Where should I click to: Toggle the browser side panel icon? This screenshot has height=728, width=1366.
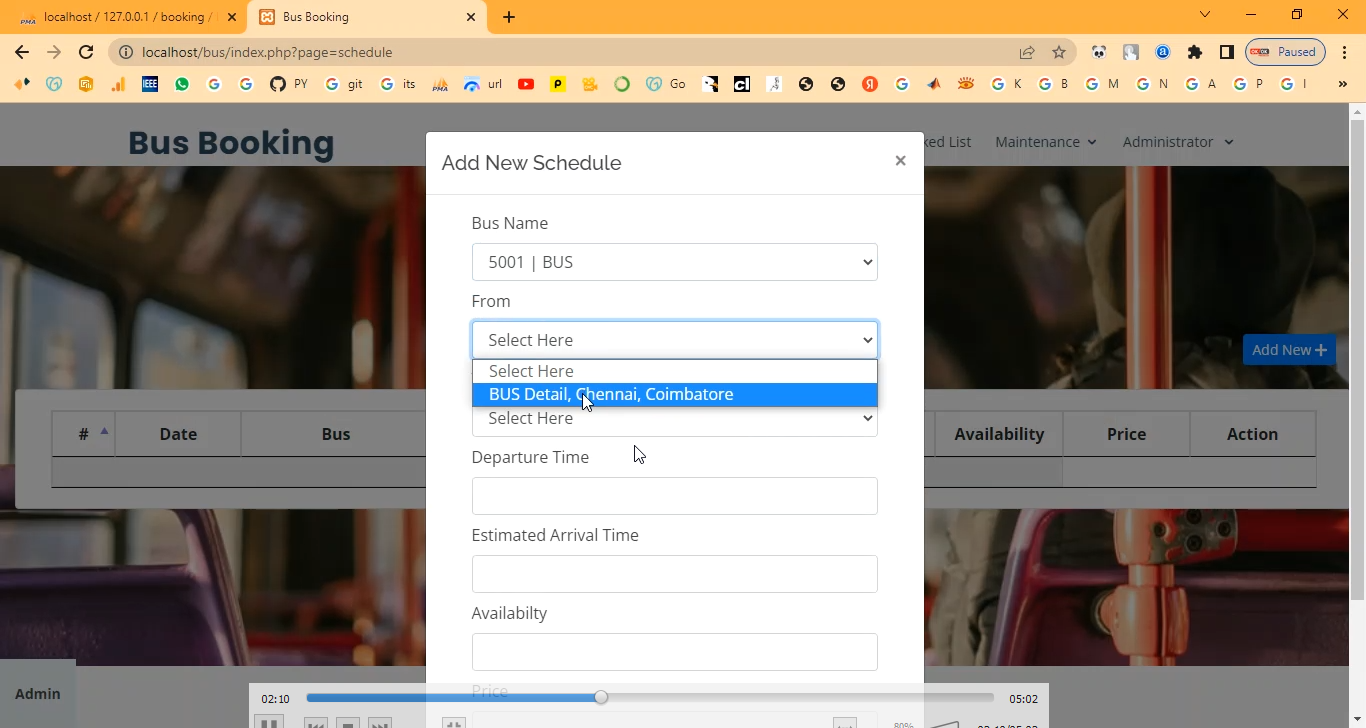point(1227,52)
